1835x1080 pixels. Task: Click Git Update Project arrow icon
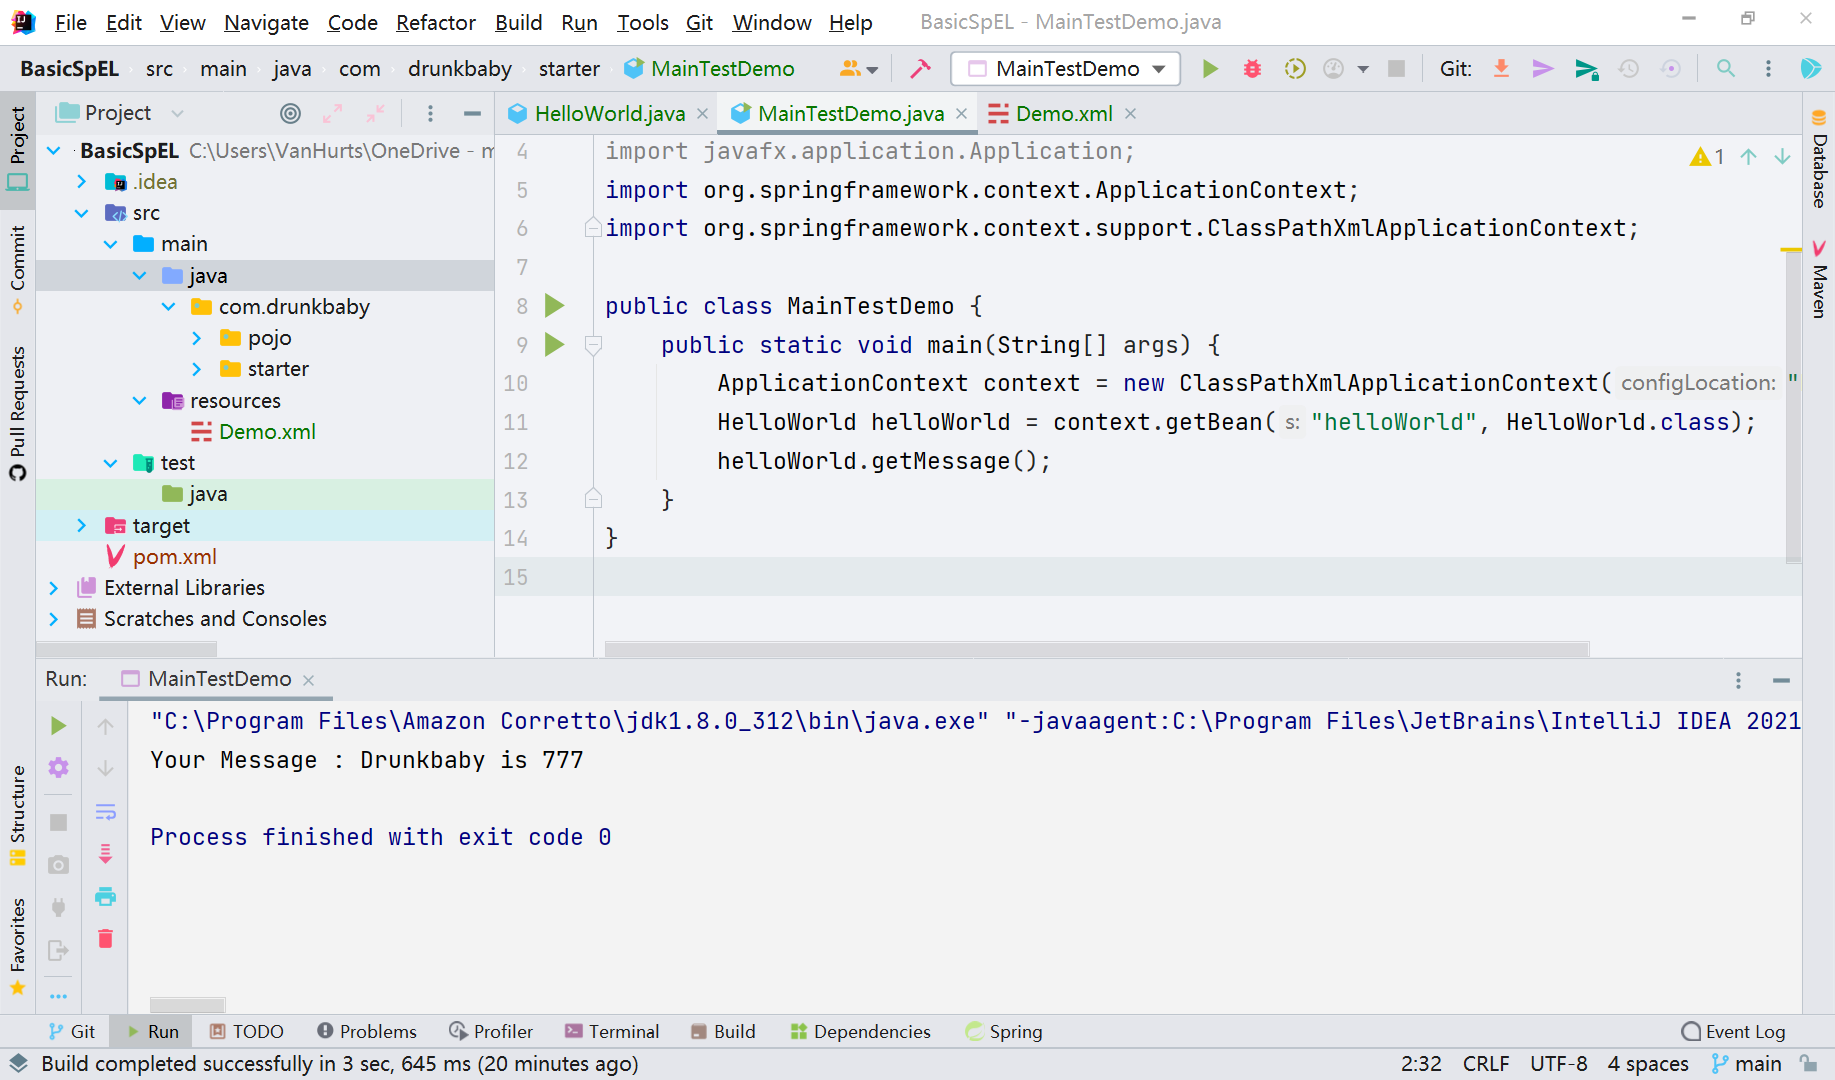click(1501, 69)
